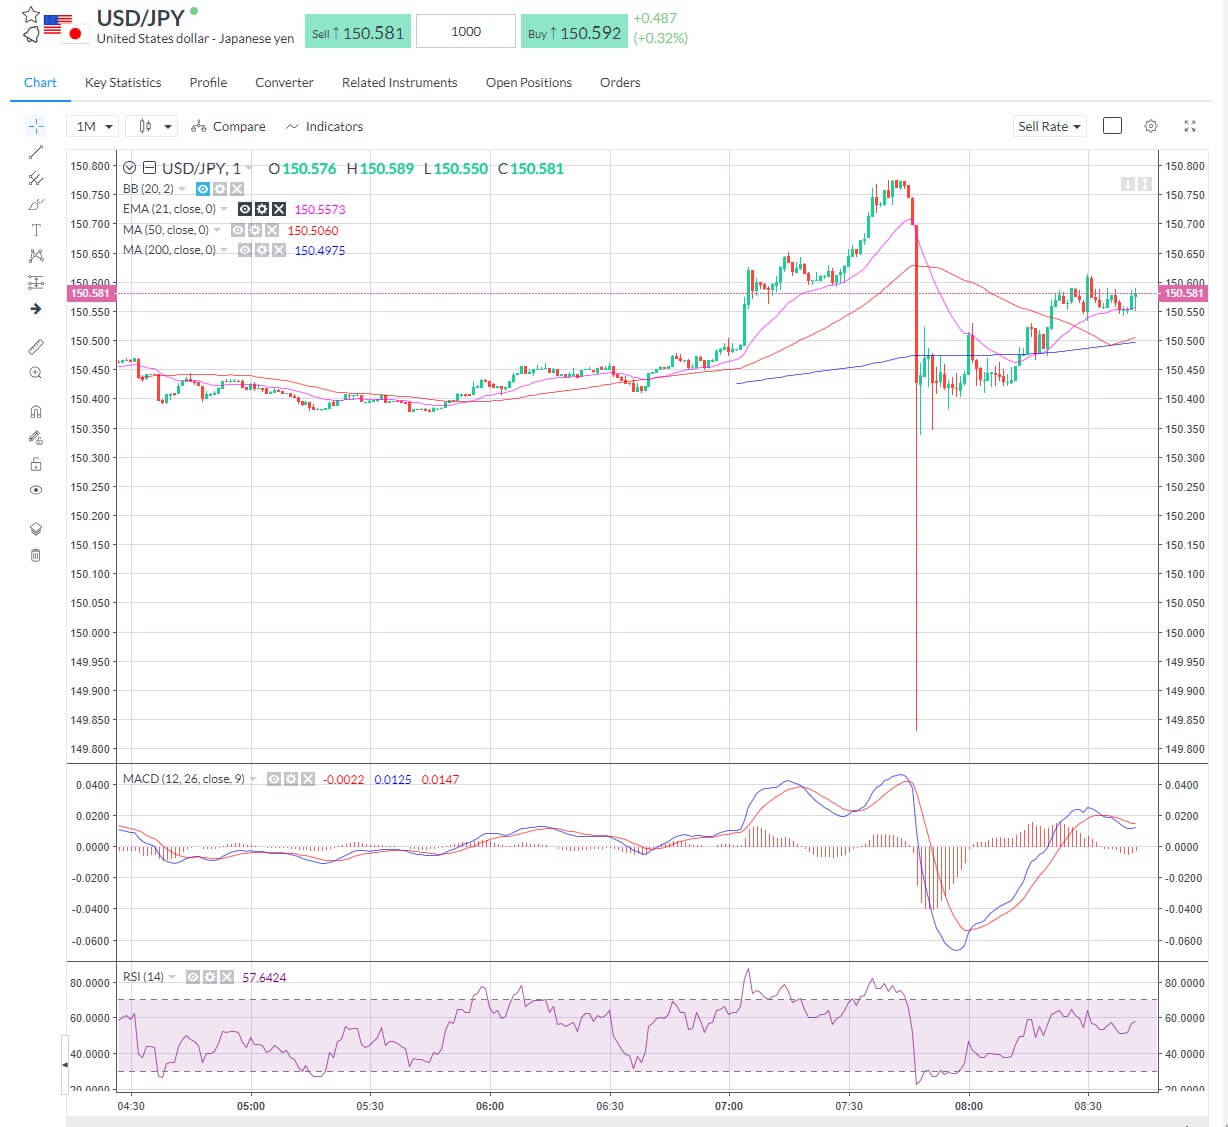Screen dimensions: 1228x1127
Task: Click the Buy 150.592 button
Action: 574,31
